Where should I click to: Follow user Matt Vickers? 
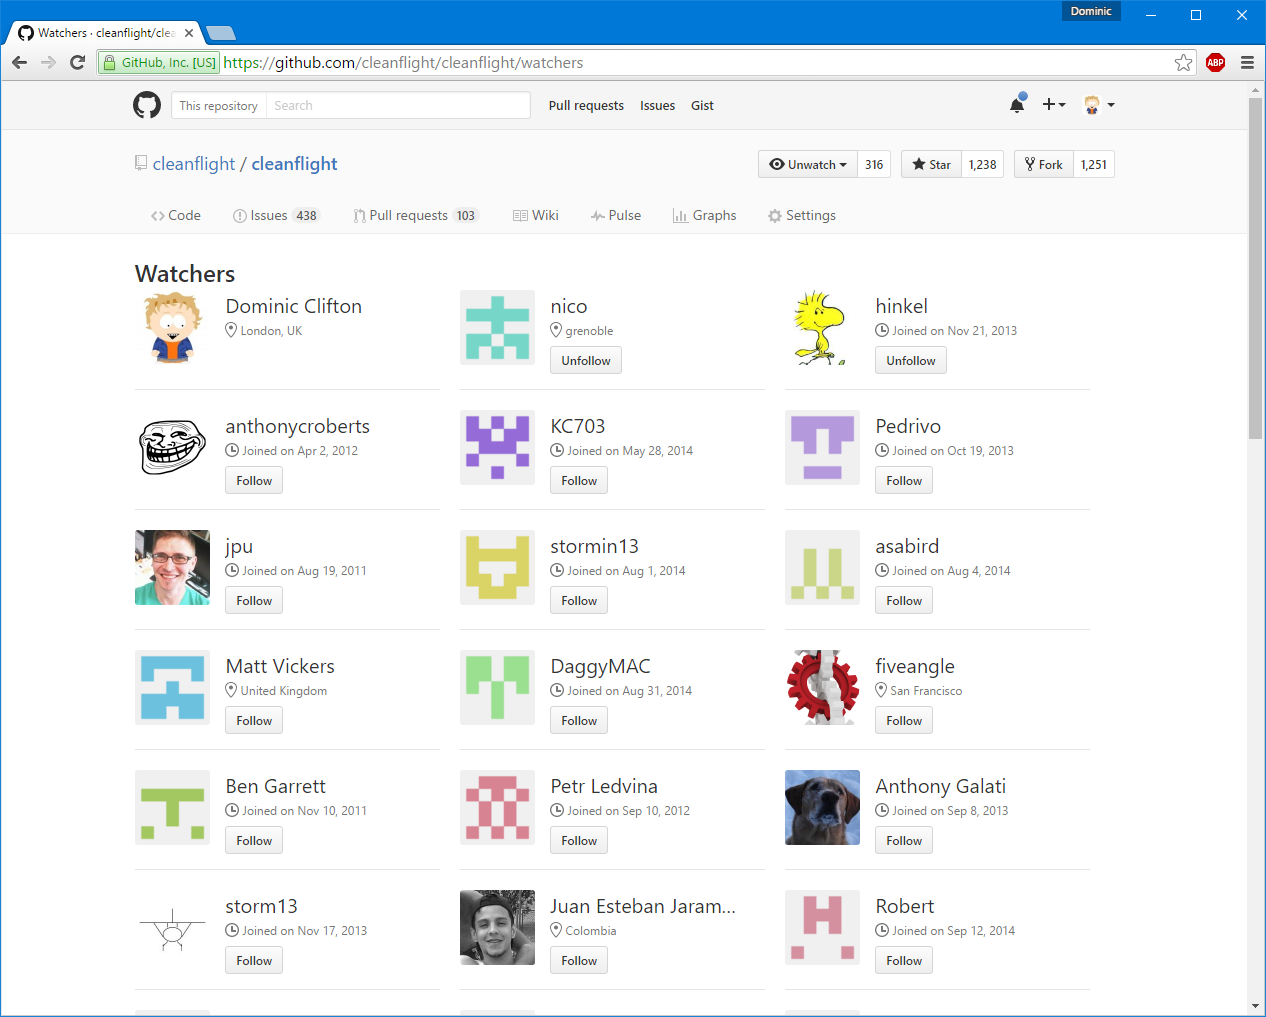254,721
